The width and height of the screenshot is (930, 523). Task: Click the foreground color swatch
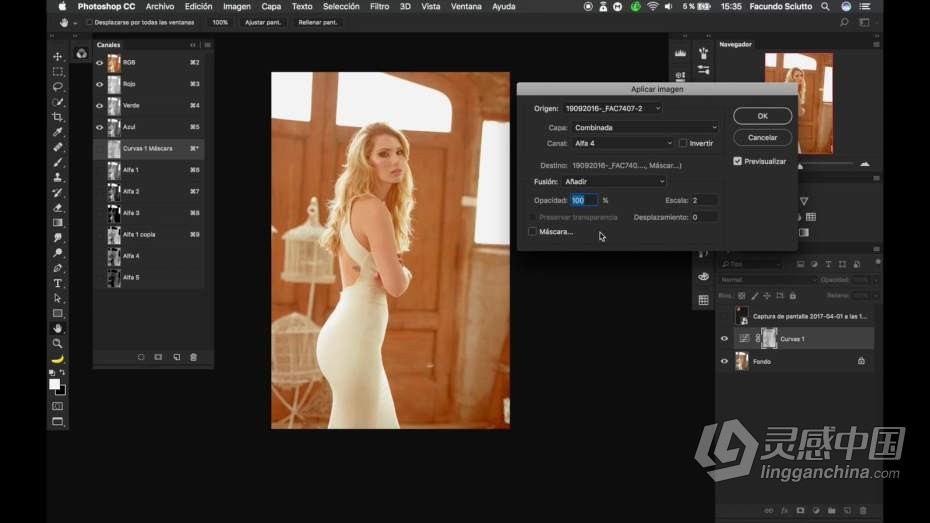(x=54, y=384)
